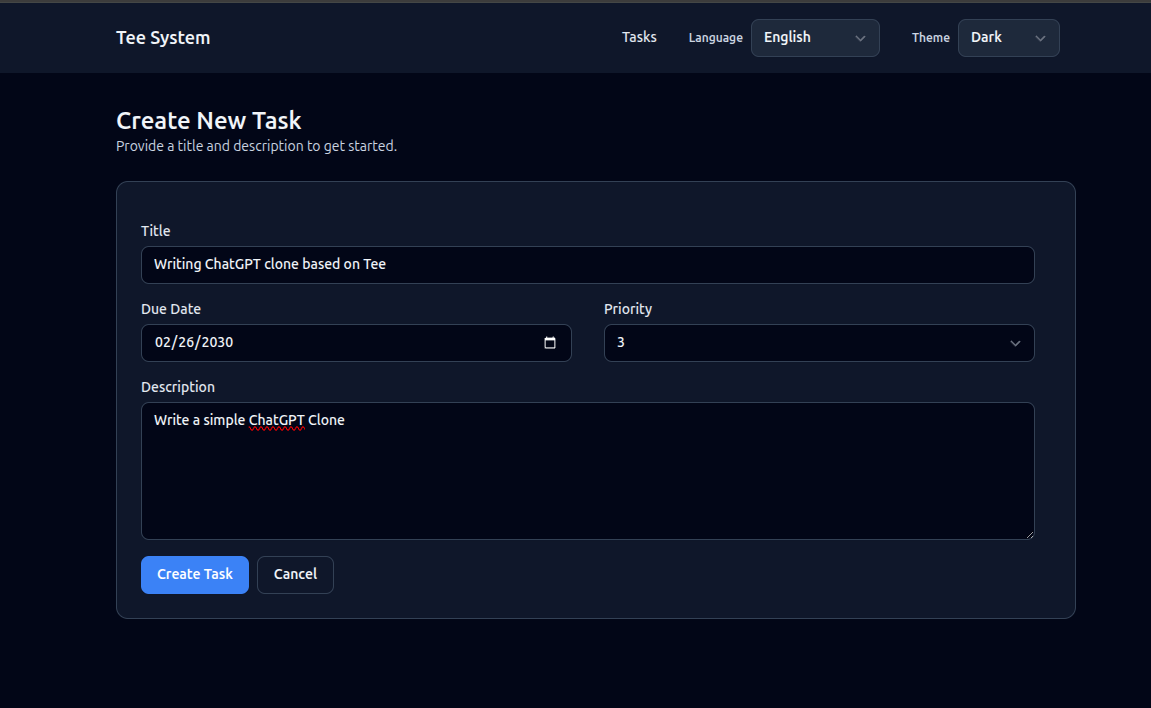Click the Due Date label
Screen dimensions: 1151x708
pos(171,309)
